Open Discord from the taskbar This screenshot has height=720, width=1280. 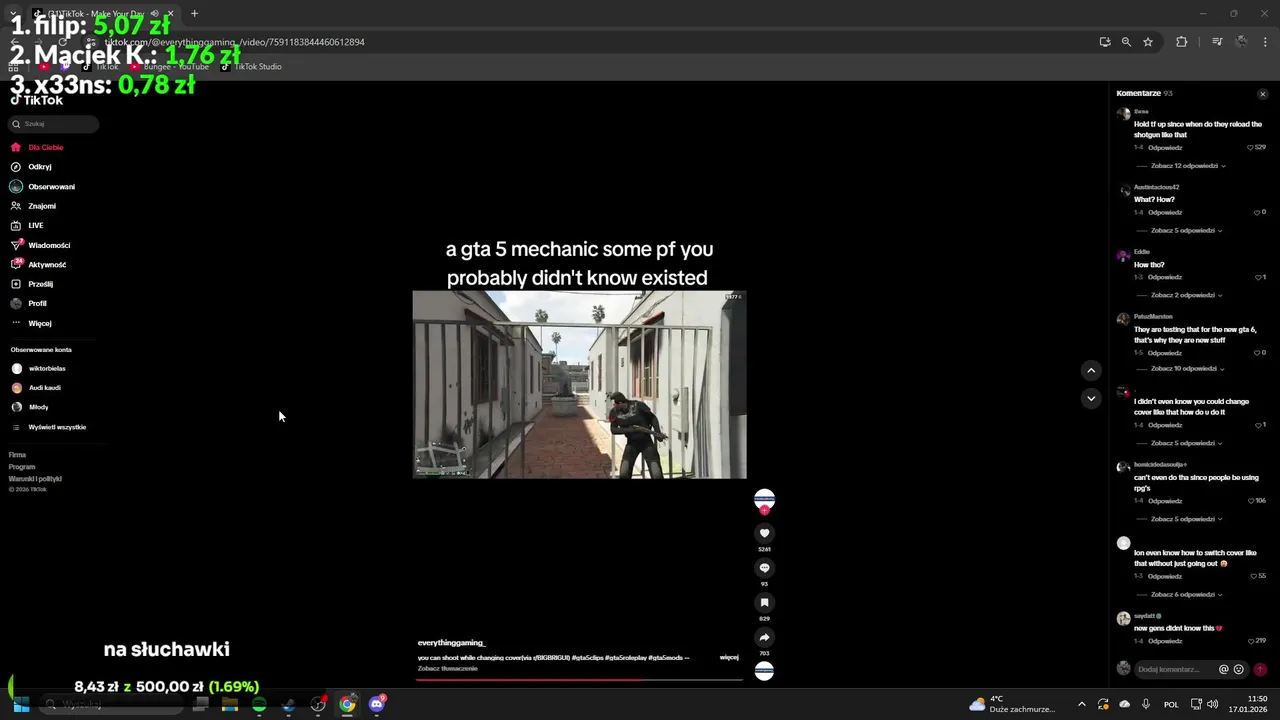pos(377,704)
